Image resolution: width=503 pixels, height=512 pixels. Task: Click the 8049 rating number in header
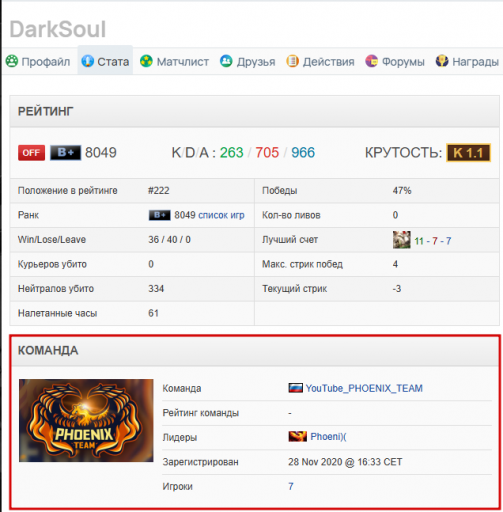[101, 153]
